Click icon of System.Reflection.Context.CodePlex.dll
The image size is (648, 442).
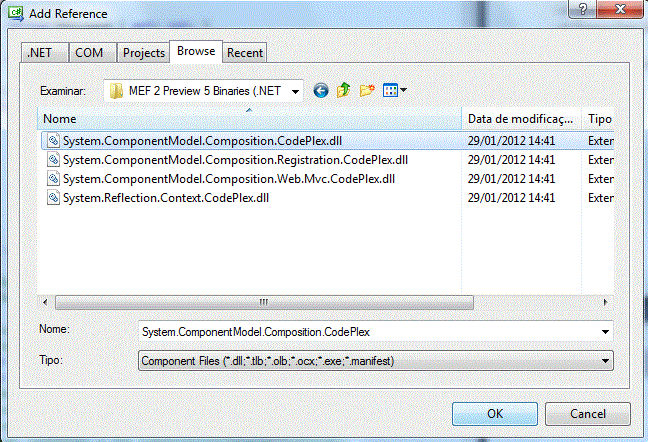point(53,198)
